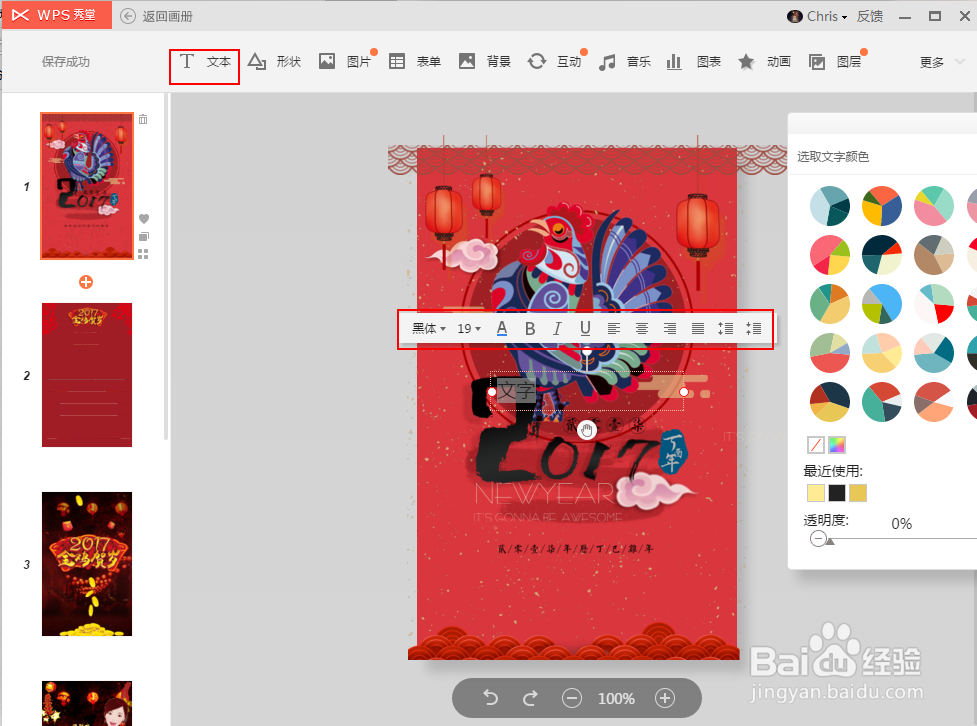Select the teal-blue palette in first row
The image size is (977, 726).
[x=830, y=206]
